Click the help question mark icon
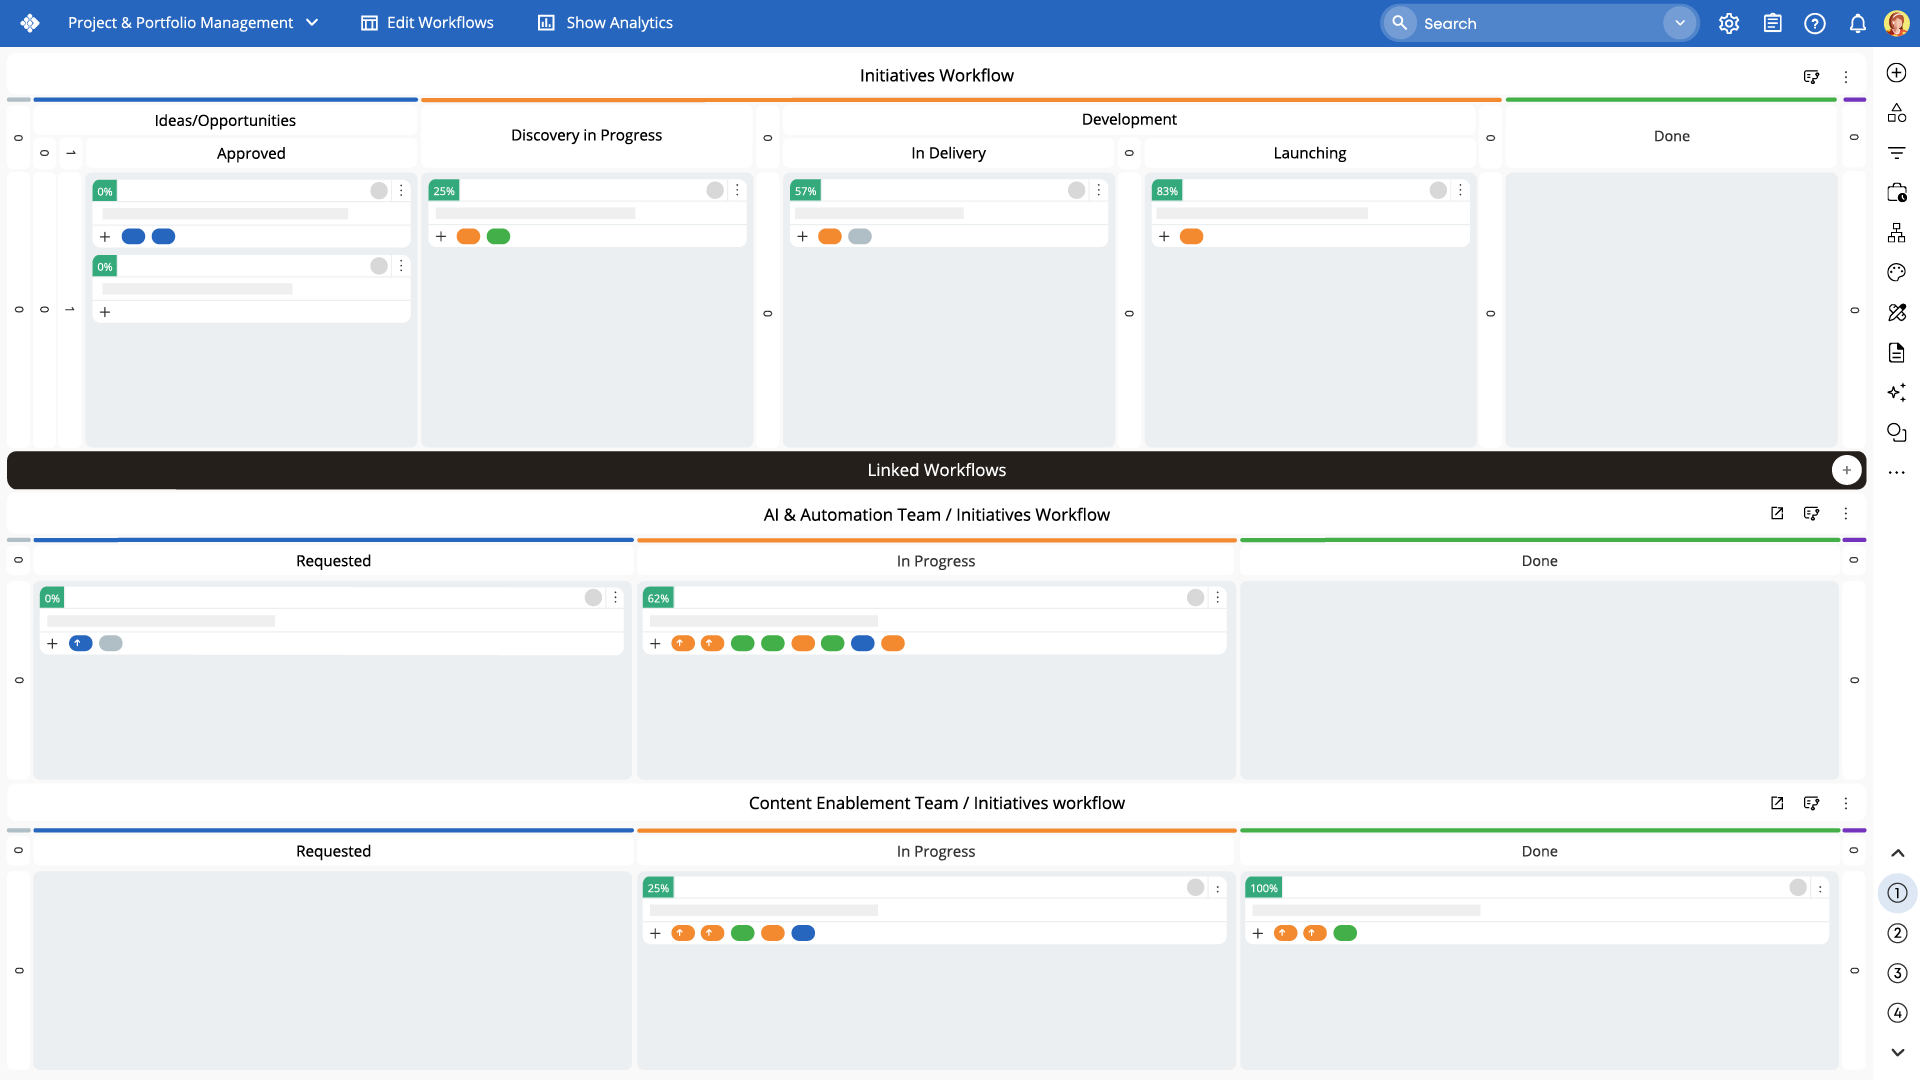 (x=1814, y=23)
